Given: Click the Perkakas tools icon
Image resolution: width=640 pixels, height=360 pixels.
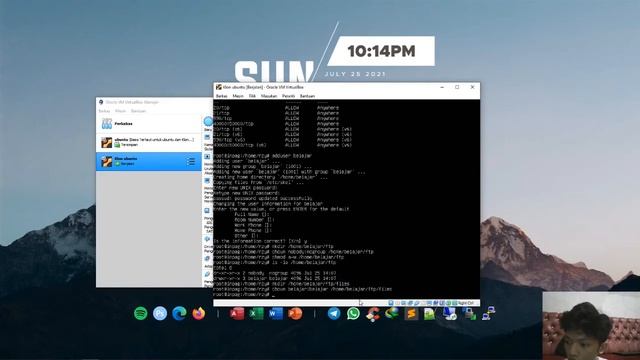Looking at the screenshot, I should coord(107,124).
